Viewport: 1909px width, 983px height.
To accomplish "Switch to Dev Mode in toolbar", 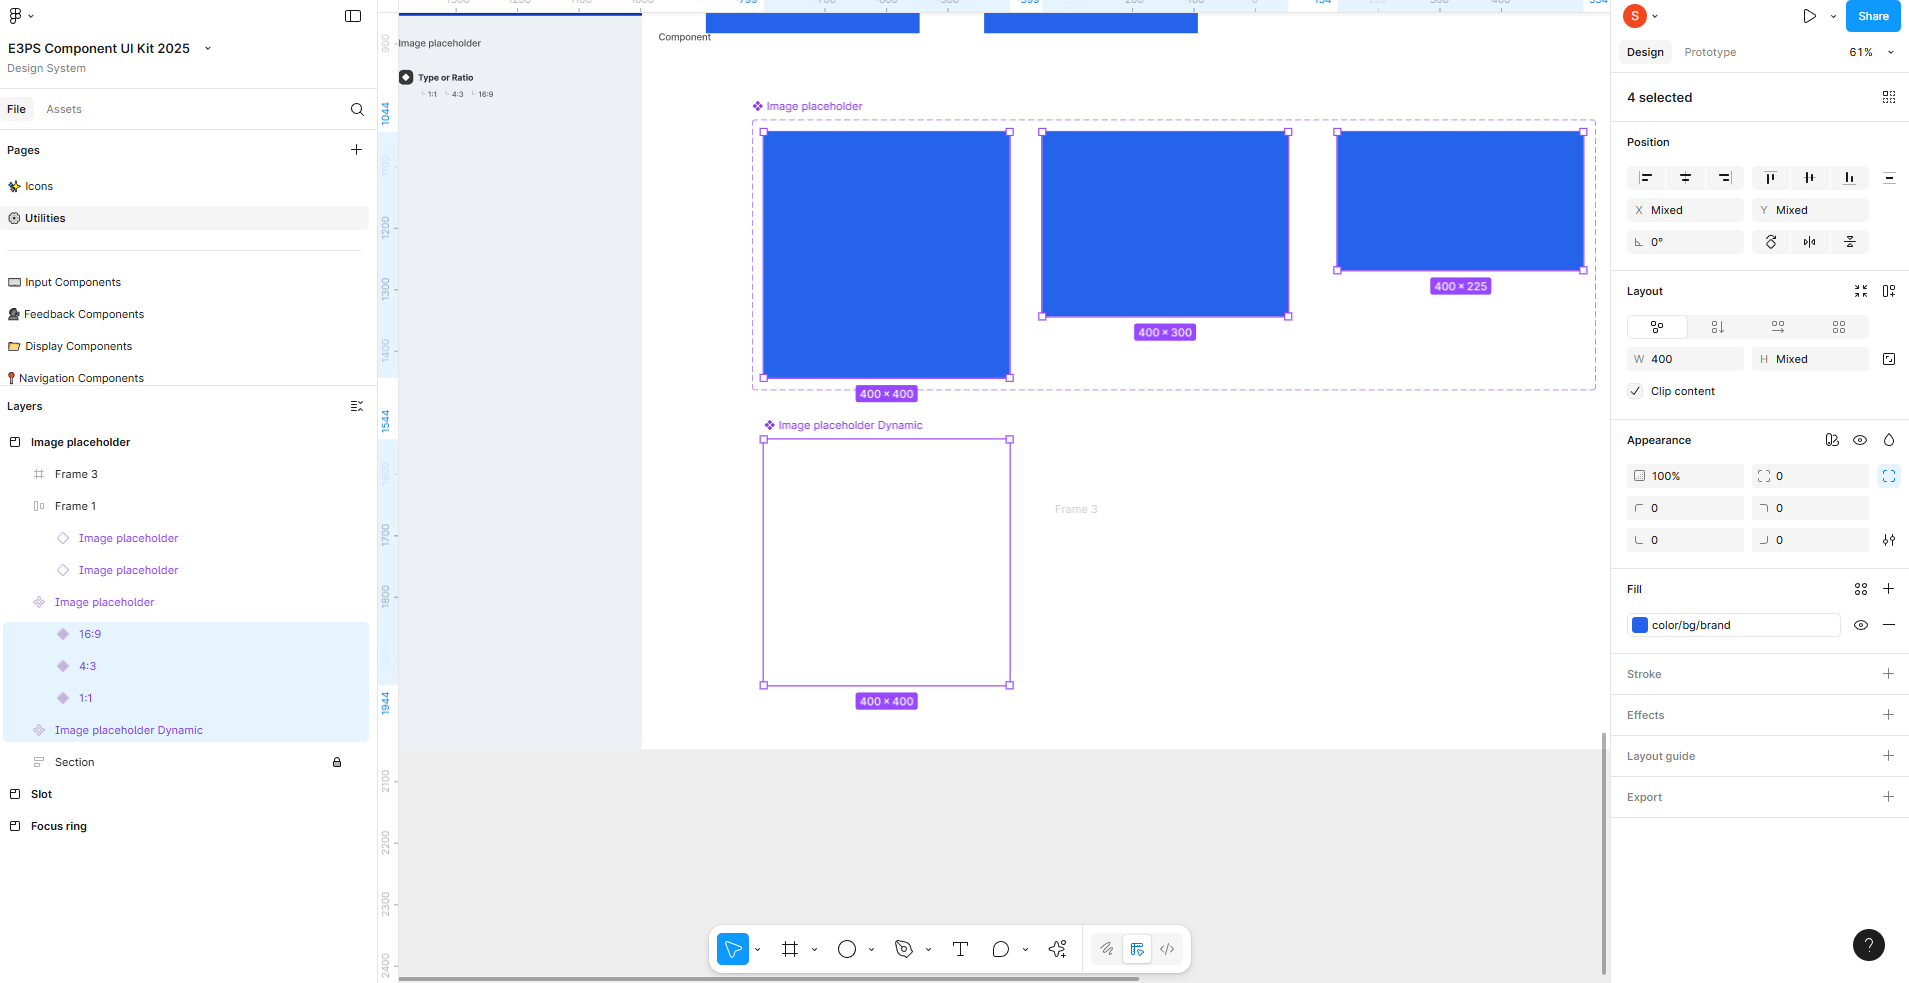I will click(x=1167, y=949).
